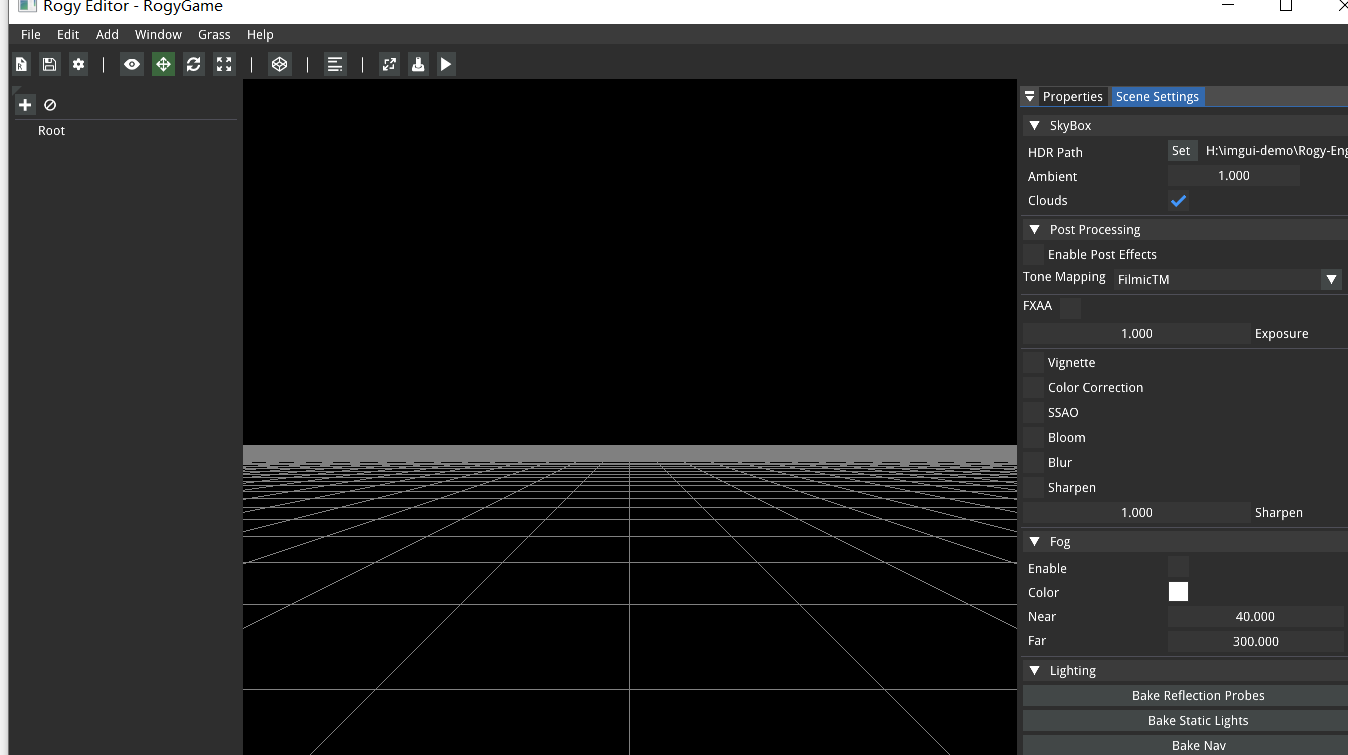Image resolution: width=1348 pixels, height=755 pixels.
Task: Enable the Blur checkbox
Action: click(x=1033, y=462)
